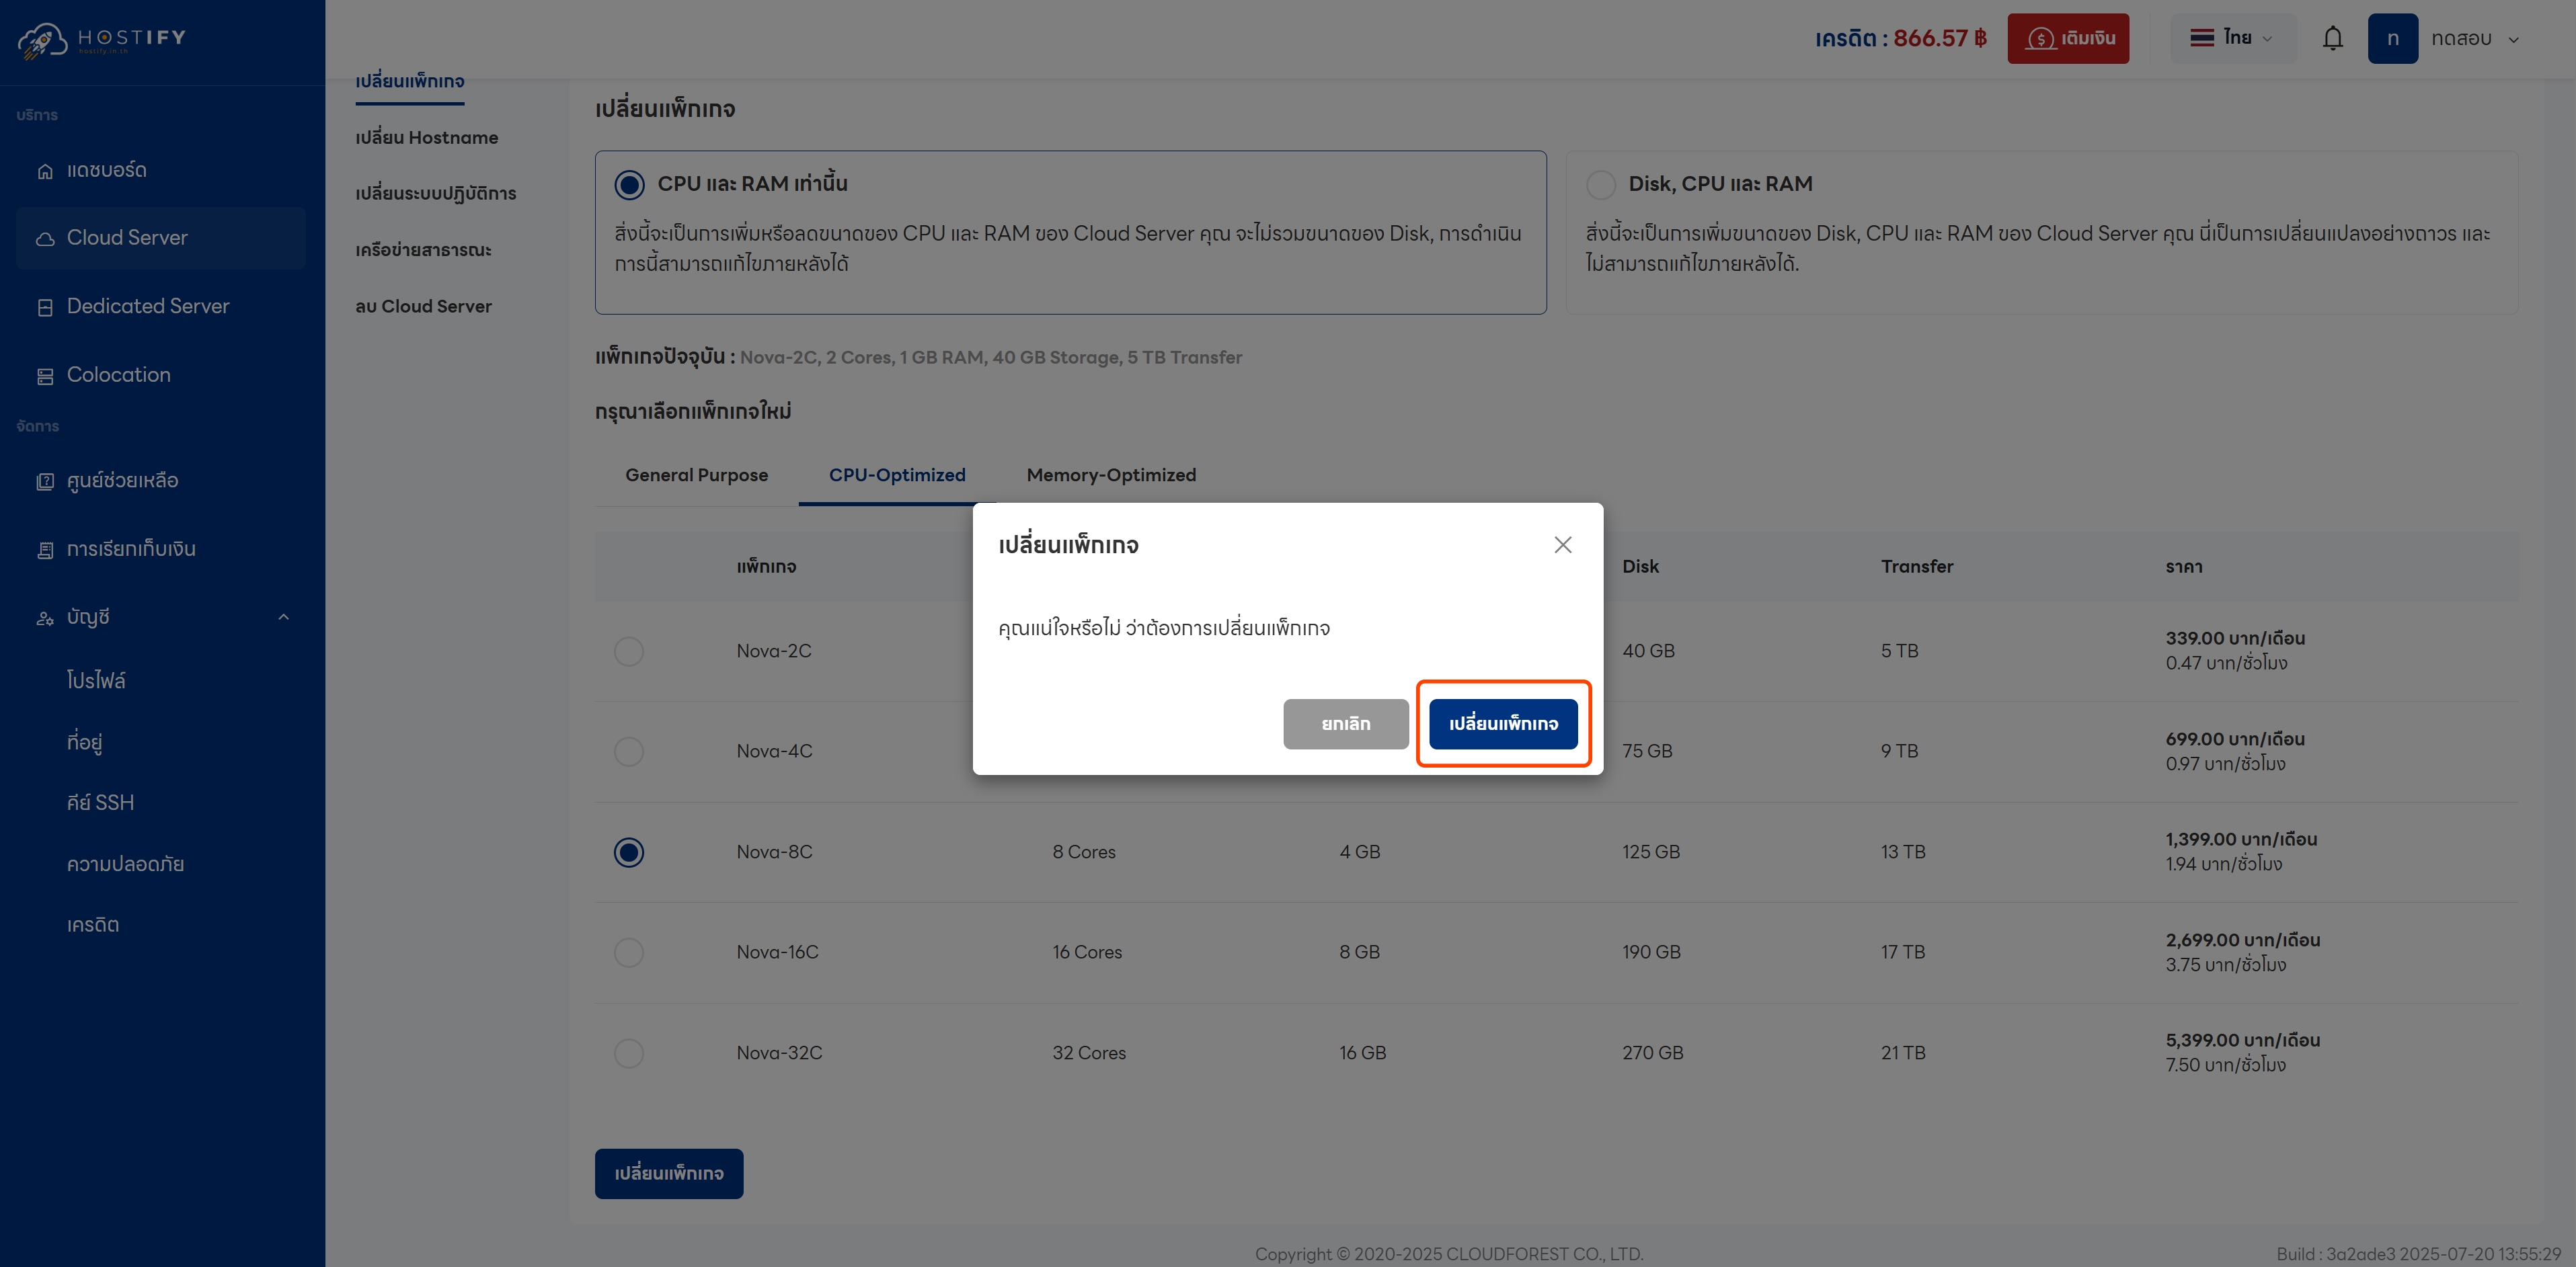2576x1267 pixels.
Task: Switch to the Memory-Optimized tab
Action: click(1111, 475)
